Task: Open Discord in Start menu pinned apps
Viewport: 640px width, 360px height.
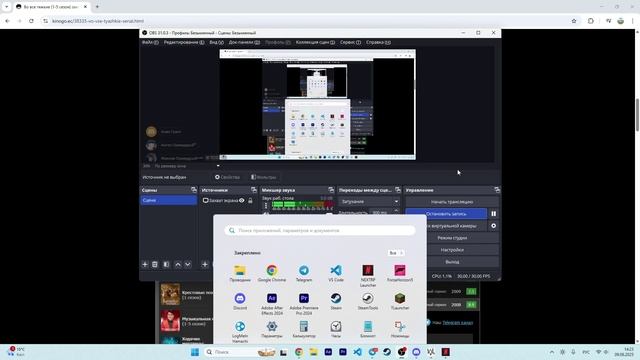Action: [x=240, y=302]
